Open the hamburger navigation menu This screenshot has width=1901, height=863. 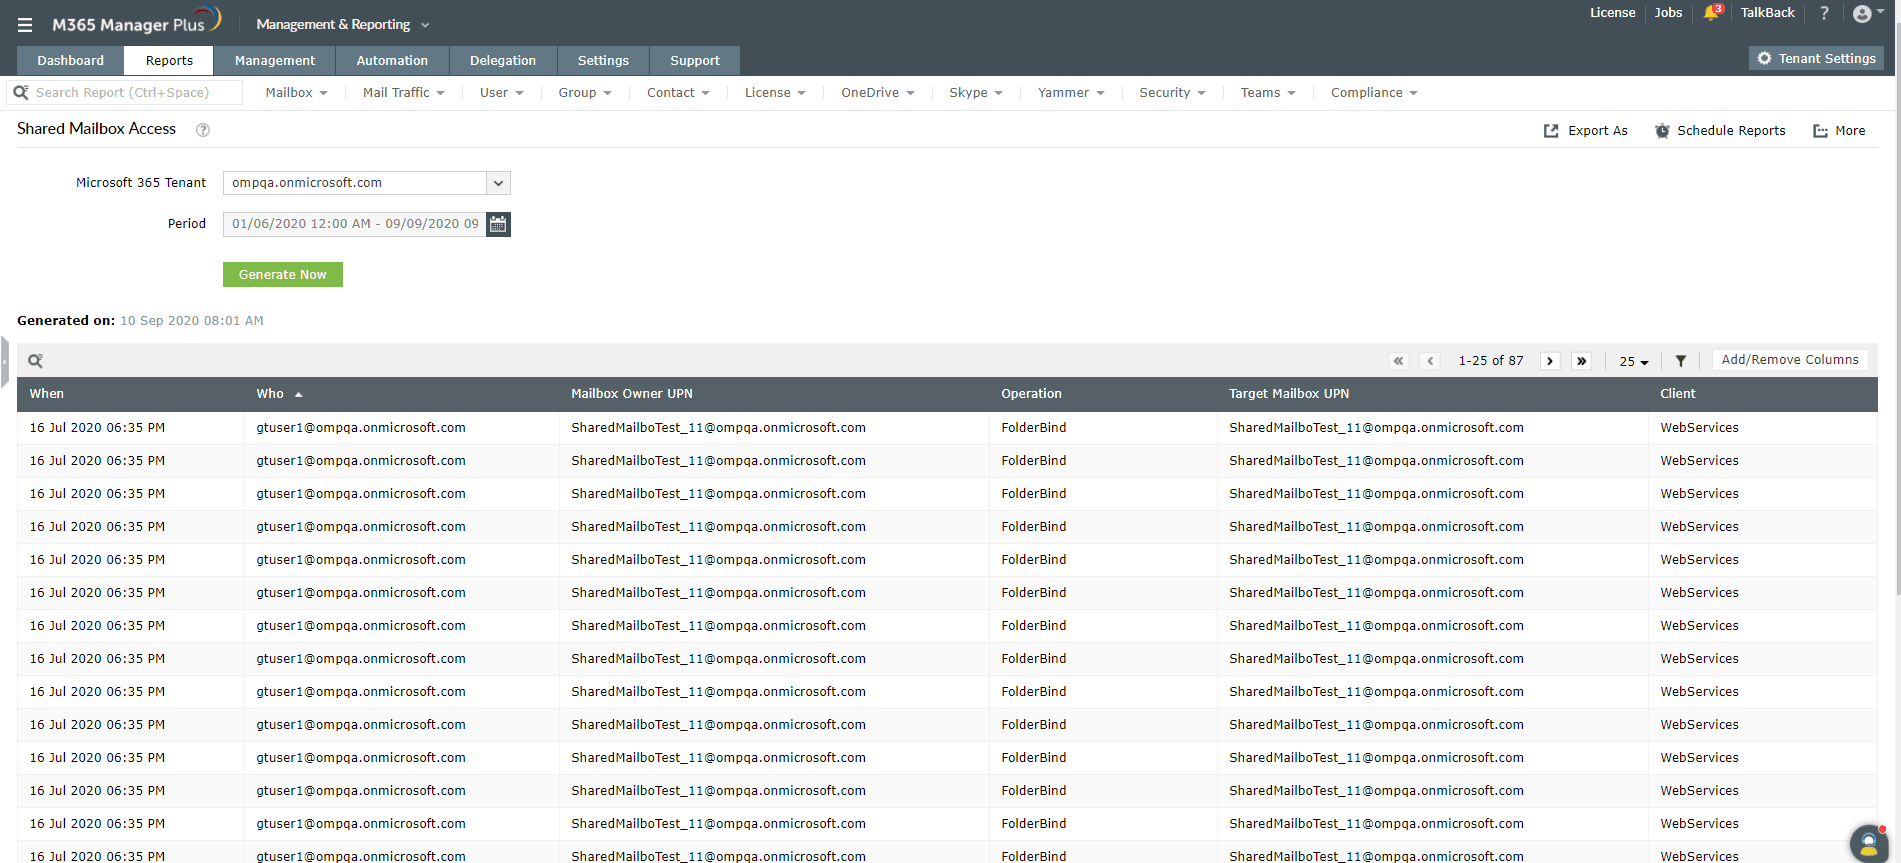click(25, 25)
